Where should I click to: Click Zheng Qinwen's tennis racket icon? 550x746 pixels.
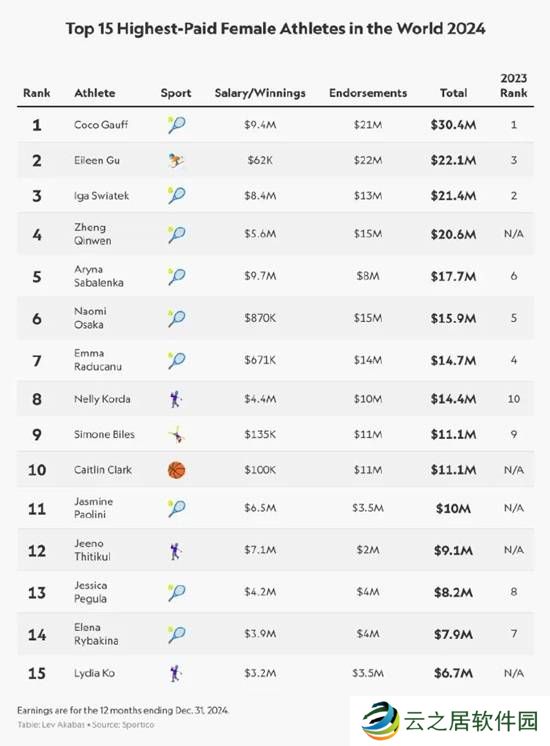pyautogui.click(x=176, y=234)
